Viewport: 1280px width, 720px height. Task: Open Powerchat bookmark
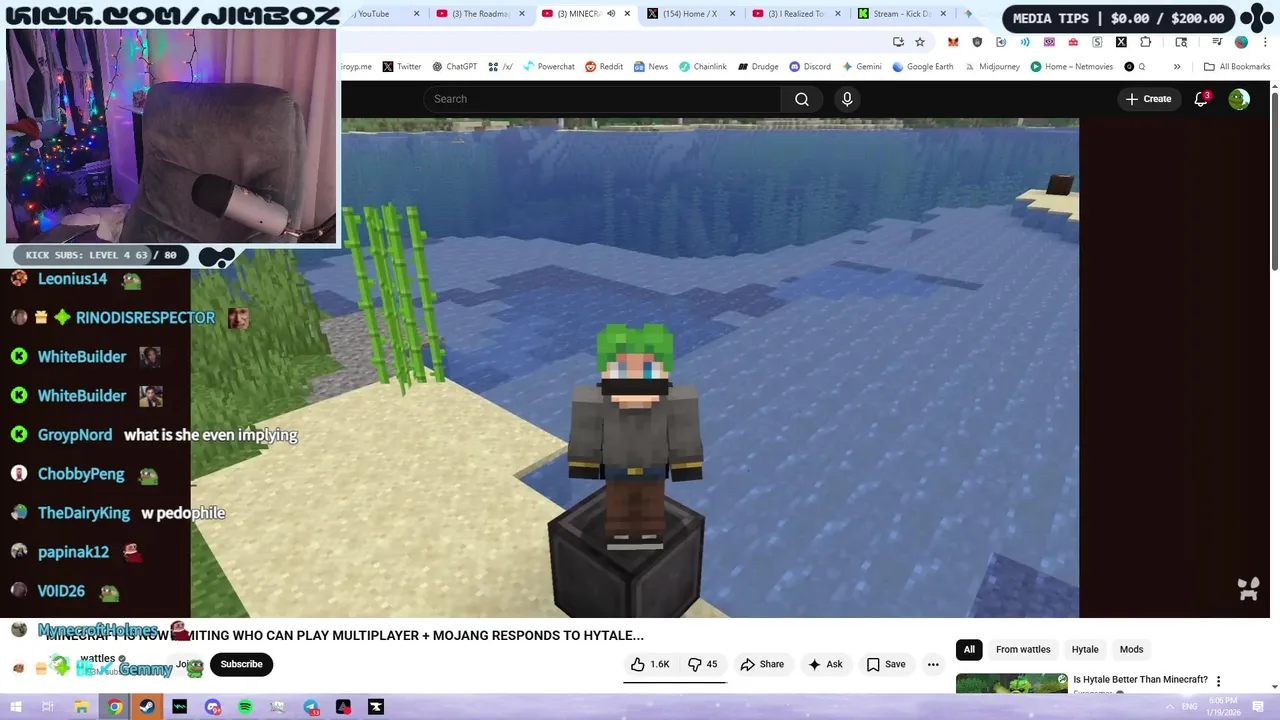548,67
